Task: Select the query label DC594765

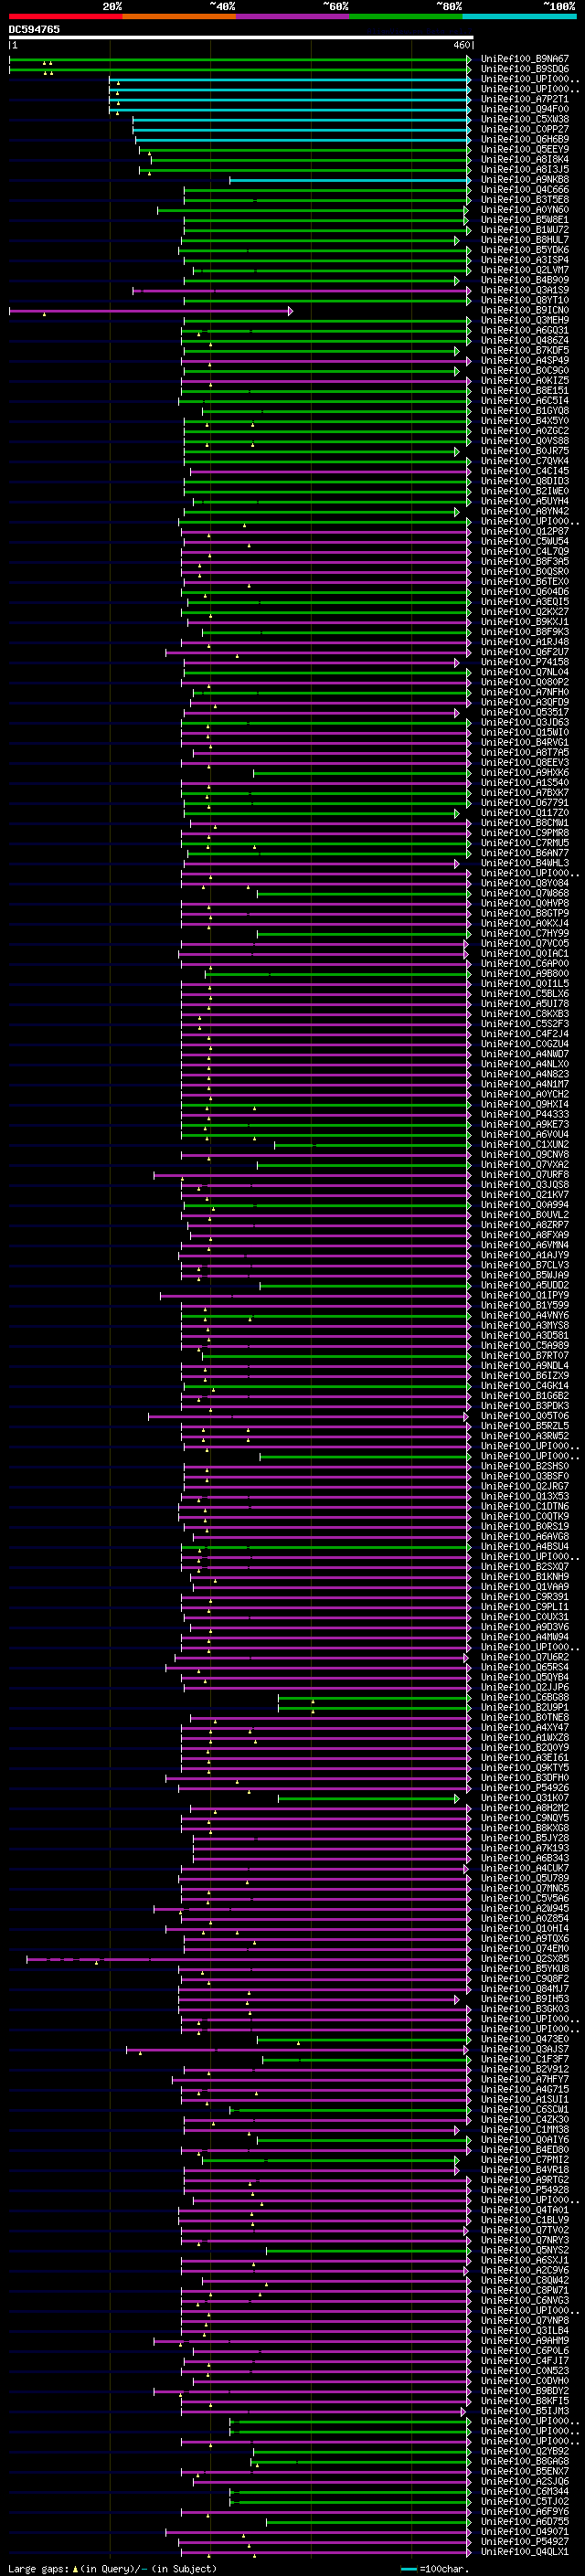Action: pyautogui.click(x=34, y=29)
